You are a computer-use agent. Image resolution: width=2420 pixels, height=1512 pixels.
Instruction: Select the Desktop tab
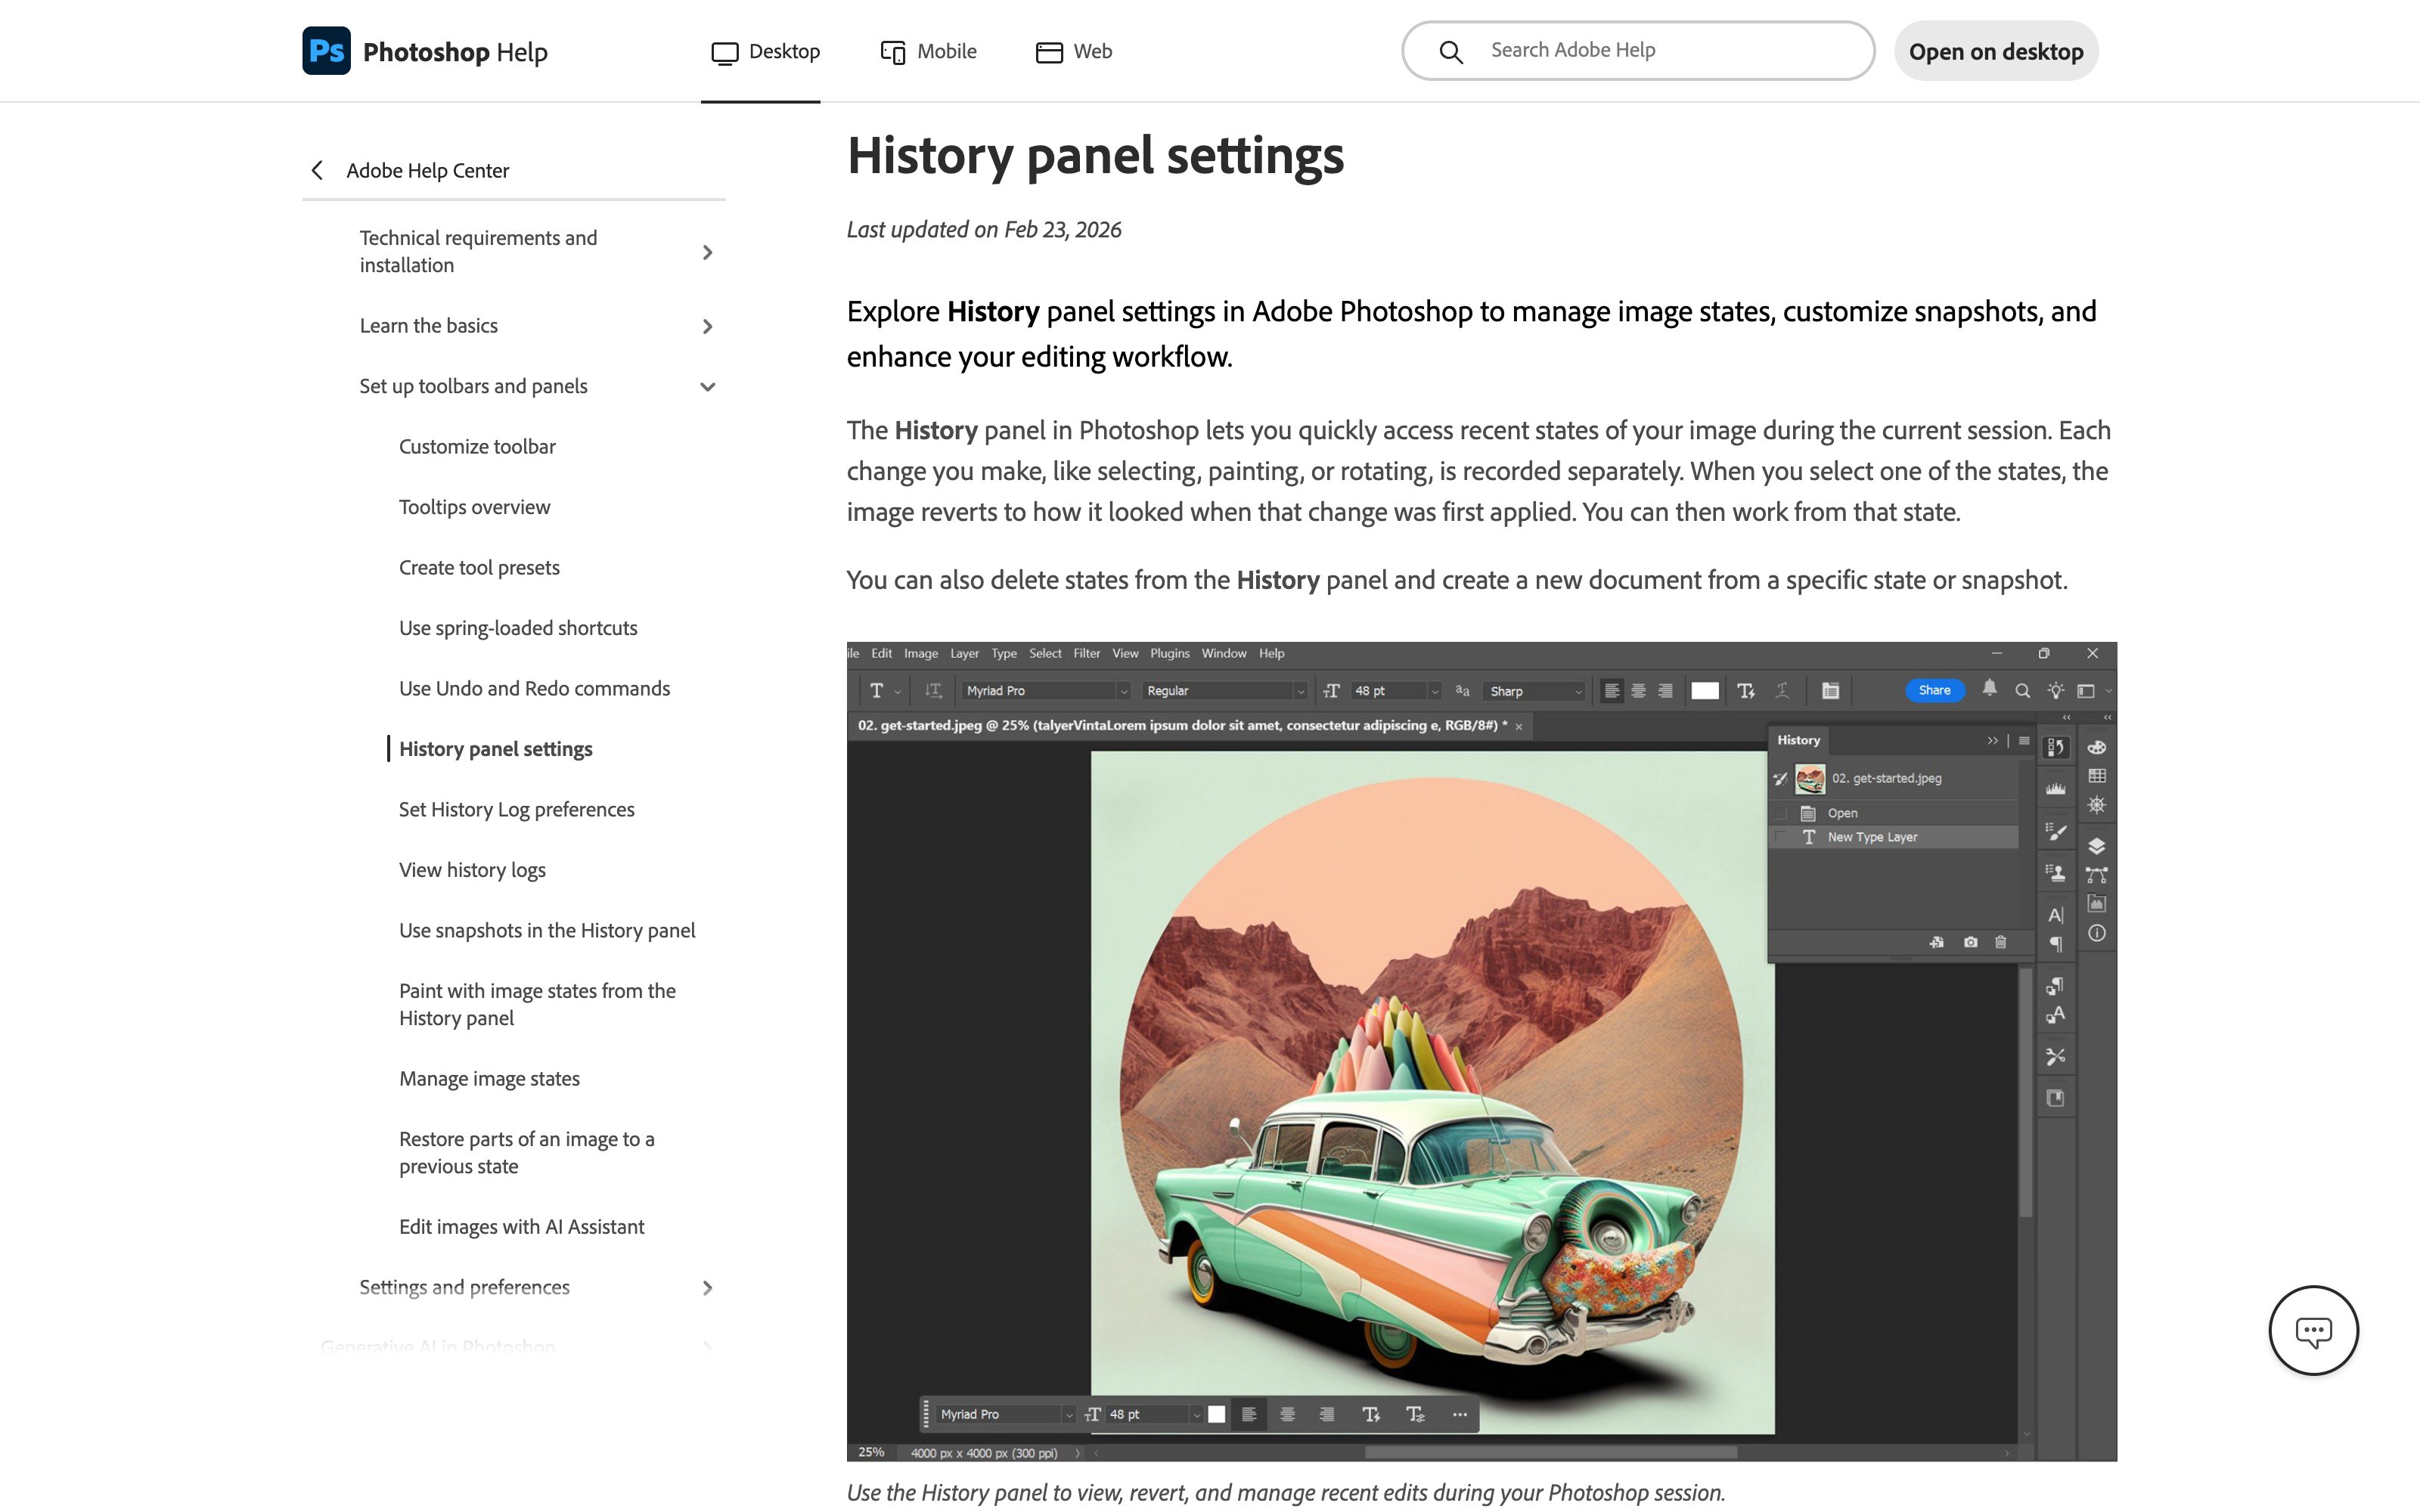pyautogui.click(x=765, y=51)
